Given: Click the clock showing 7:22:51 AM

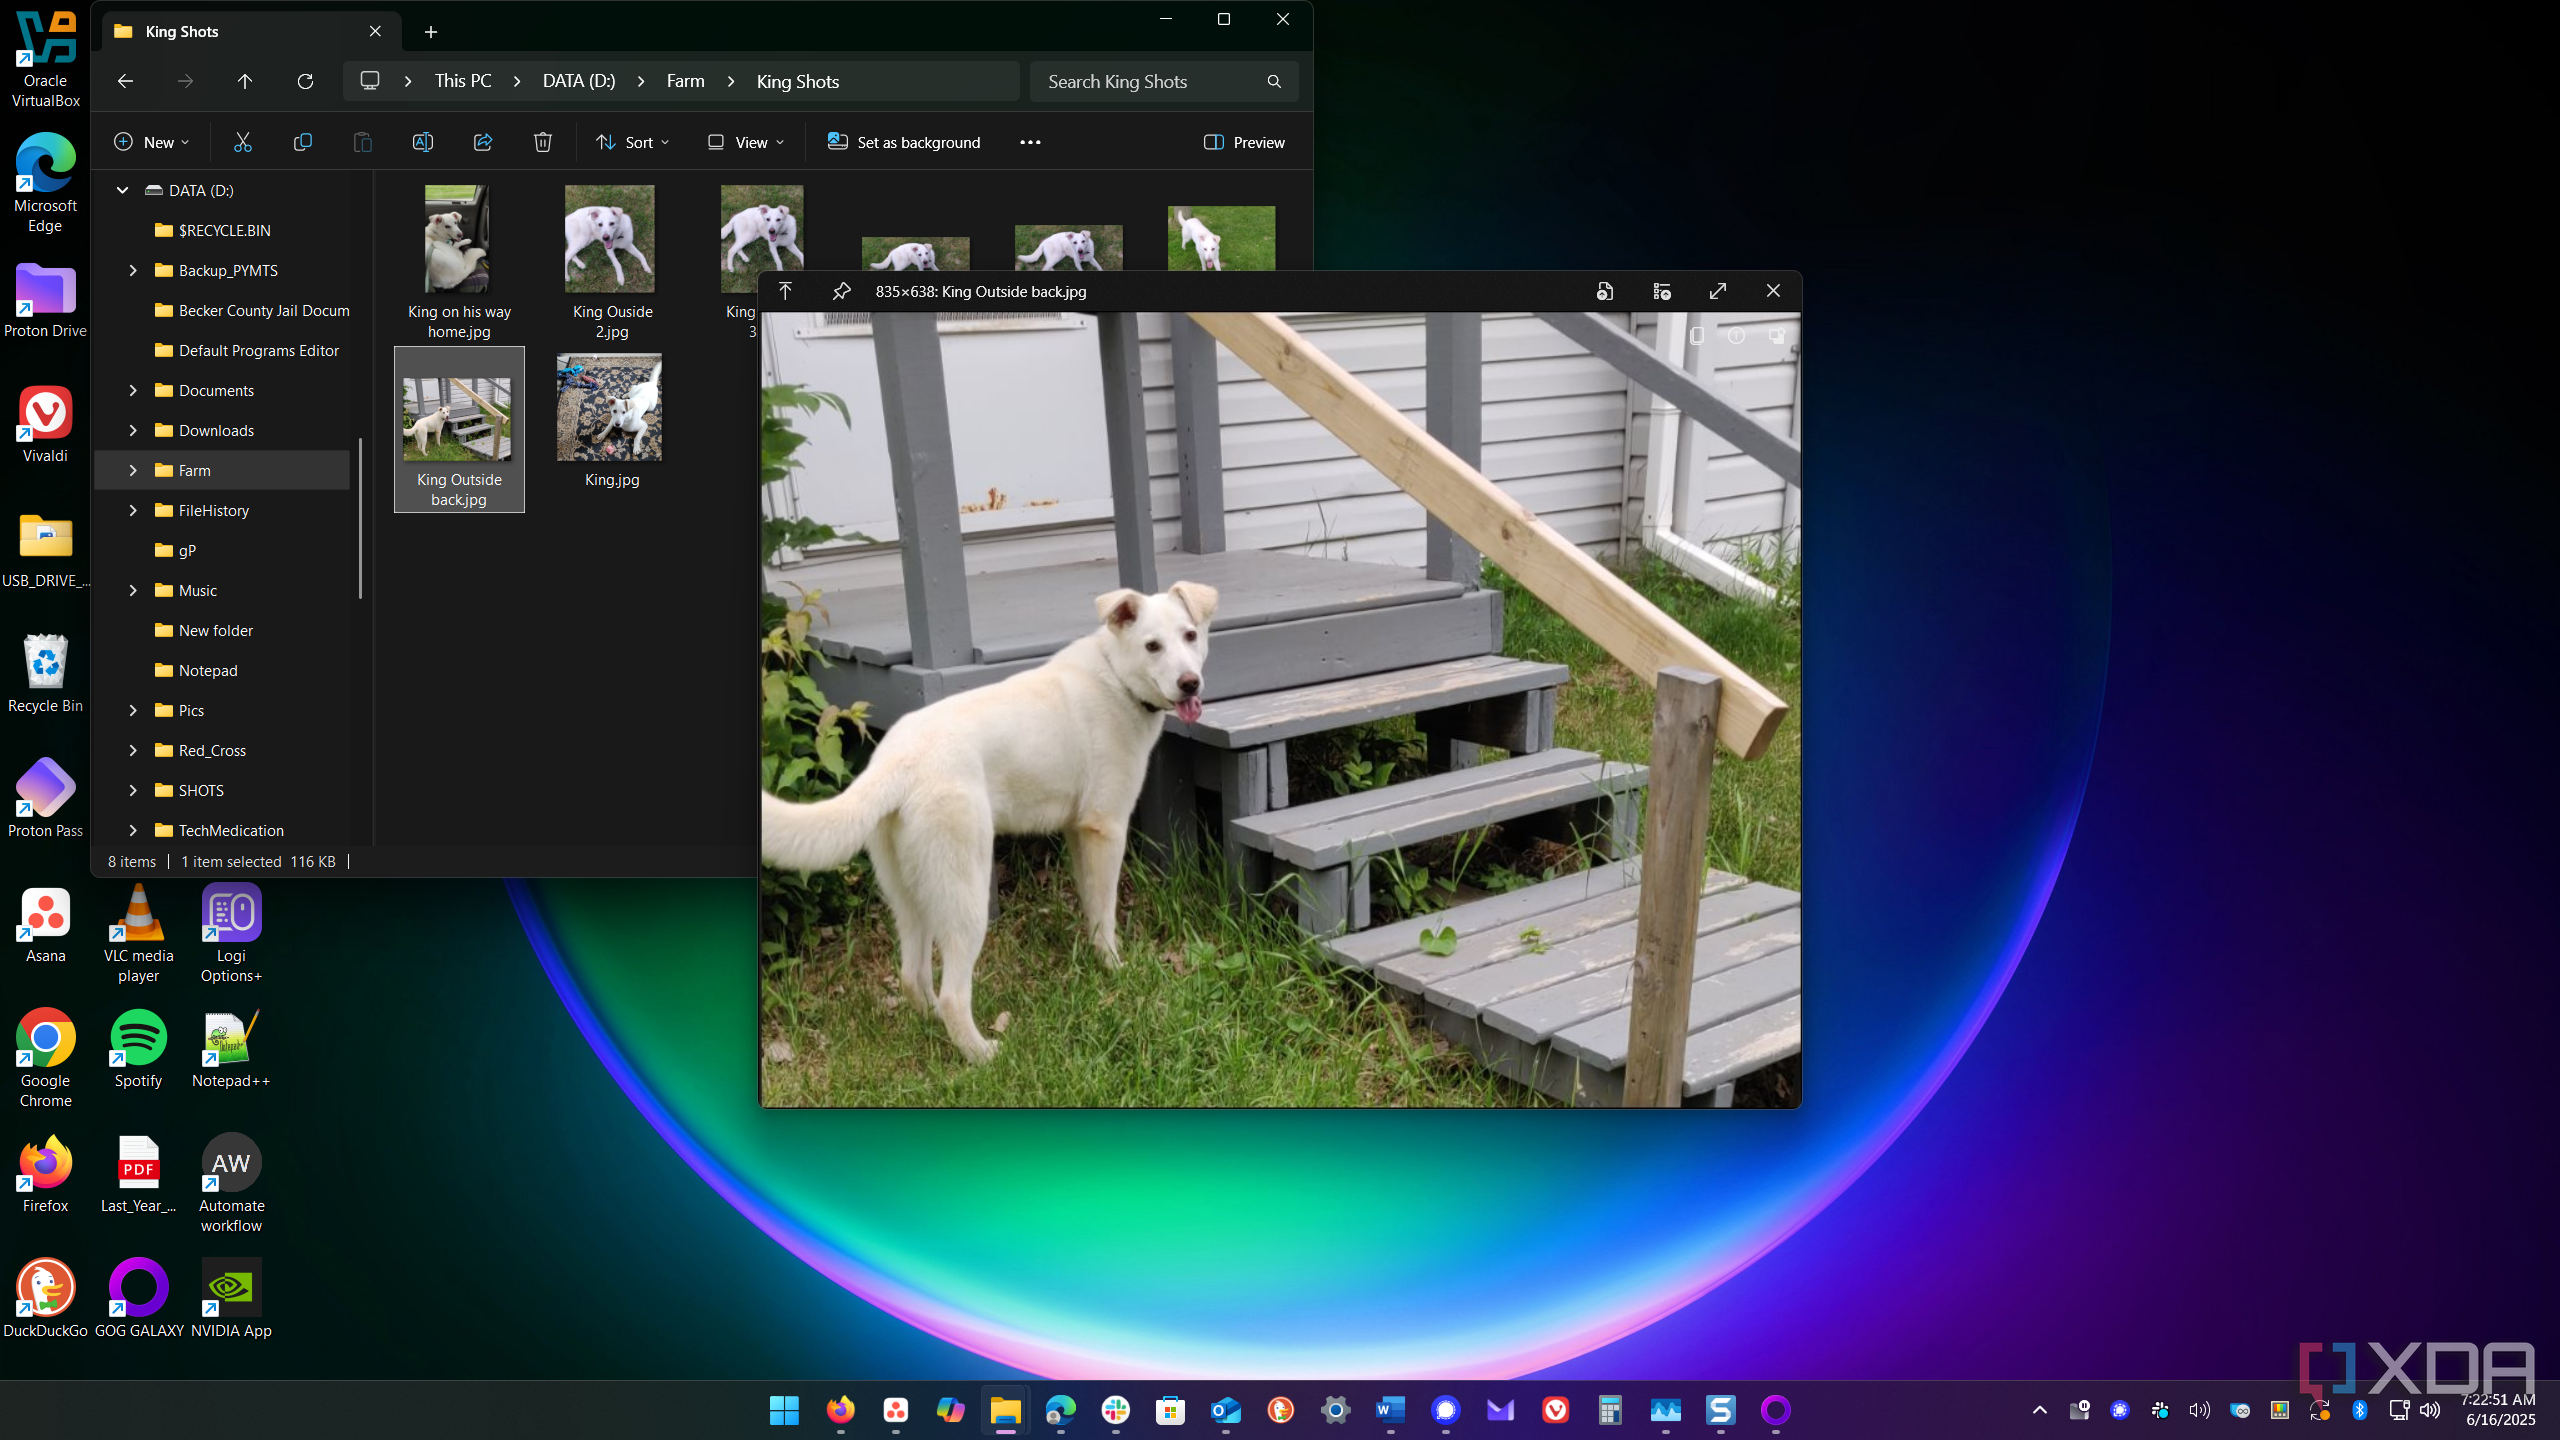Looking at the screenshot, I should 2498,1400.
